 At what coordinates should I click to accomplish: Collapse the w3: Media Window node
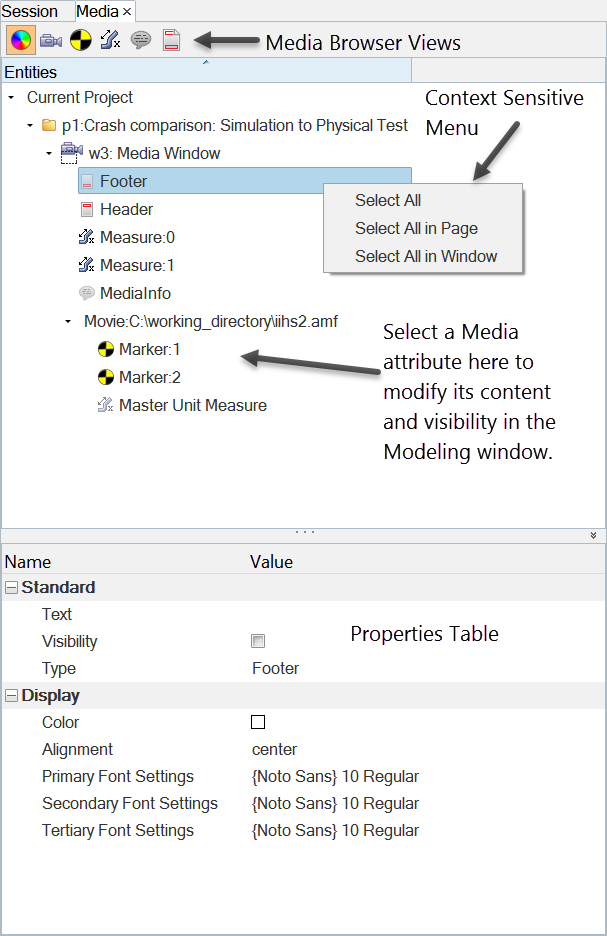click(x=48, y=154)
